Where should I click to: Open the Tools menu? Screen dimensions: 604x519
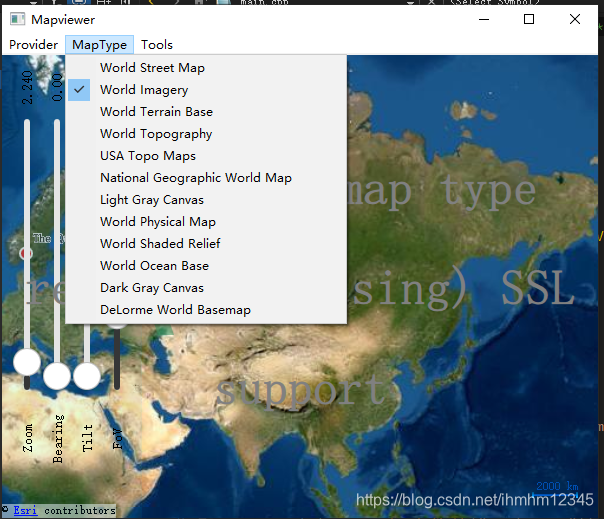[156, 45]
